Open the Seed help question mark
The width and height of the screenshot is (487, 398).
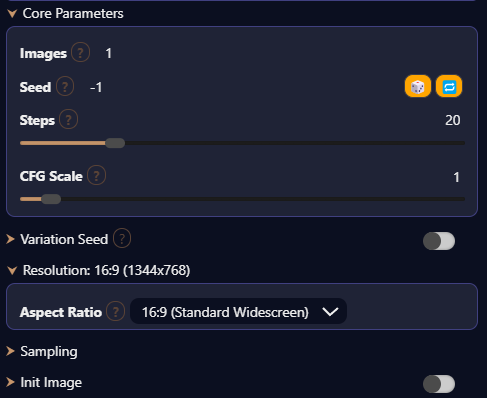65,86
